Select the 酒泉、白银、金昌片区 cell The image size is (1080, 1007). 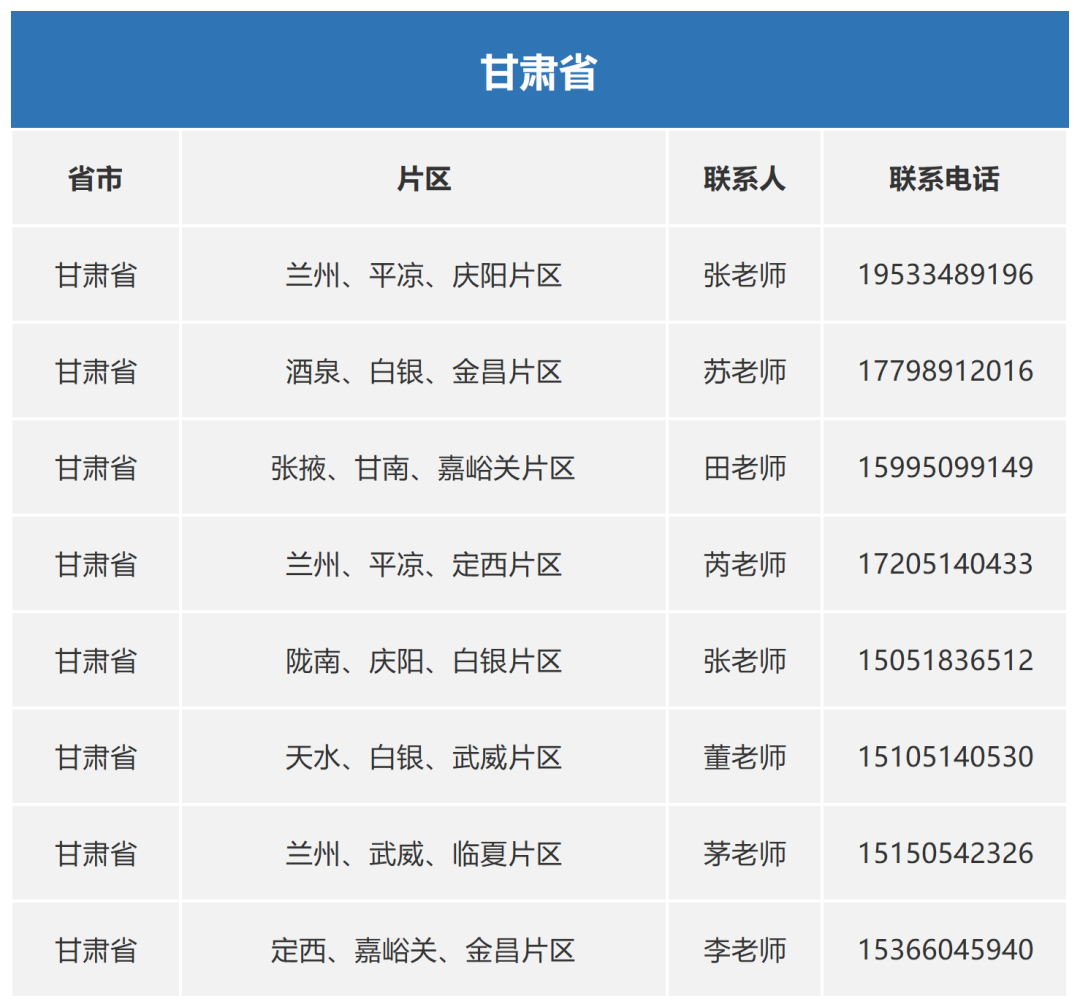[424, 371]
